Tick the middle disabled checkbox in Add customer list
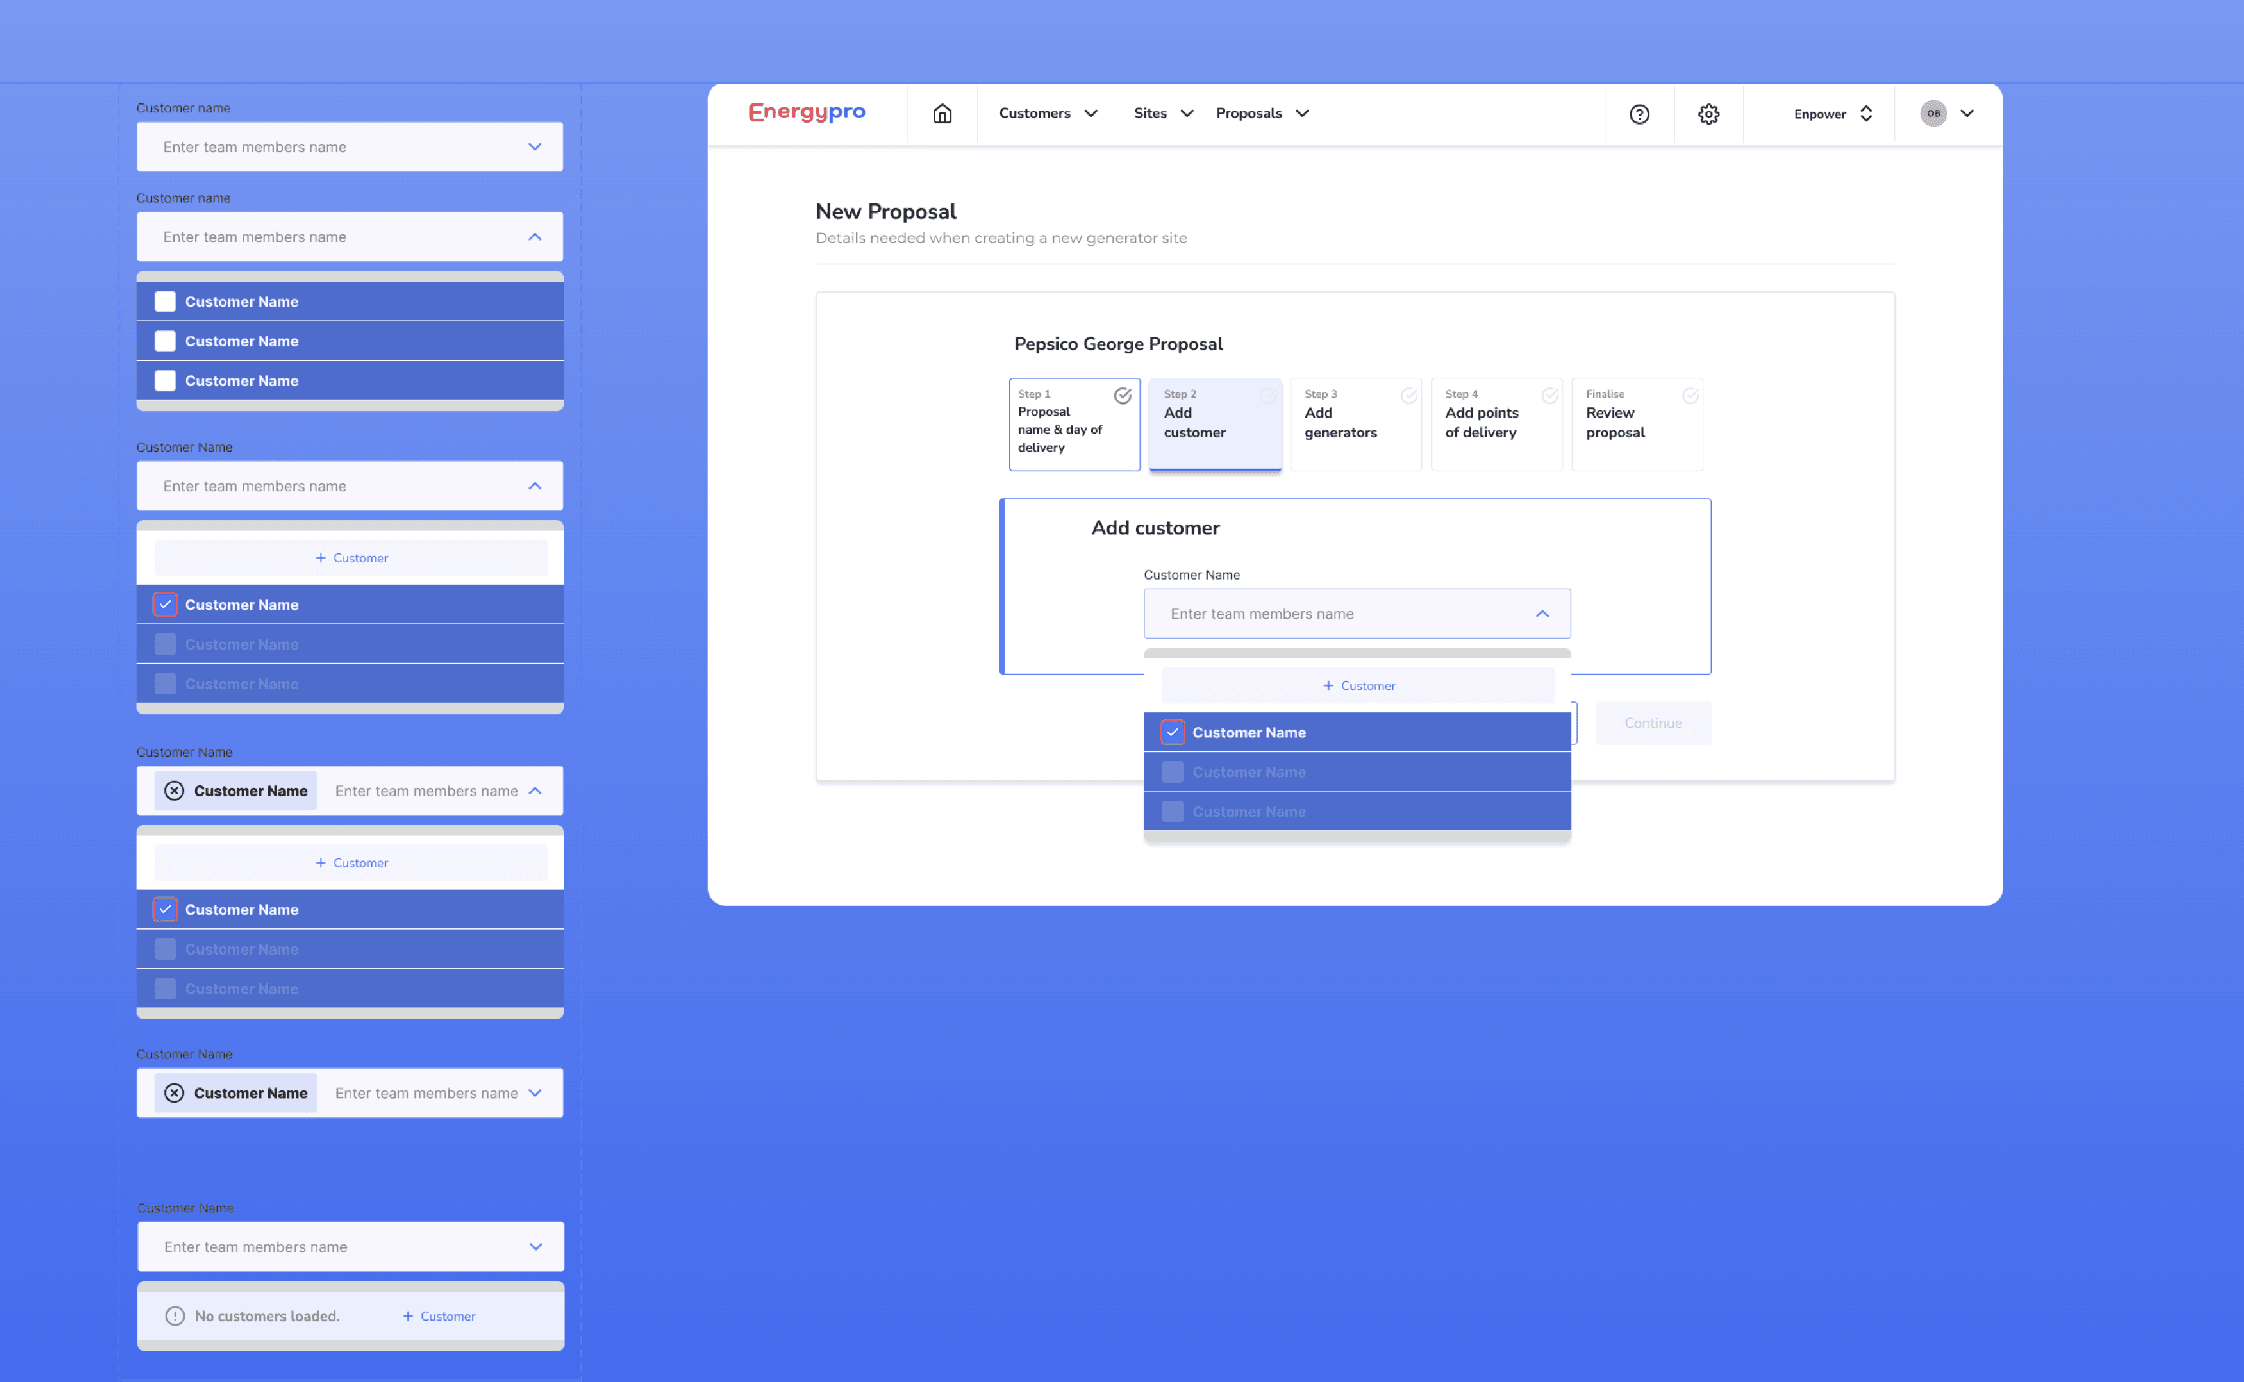This screenshot has height=1382, width=2244. (x=1172, y=772)
